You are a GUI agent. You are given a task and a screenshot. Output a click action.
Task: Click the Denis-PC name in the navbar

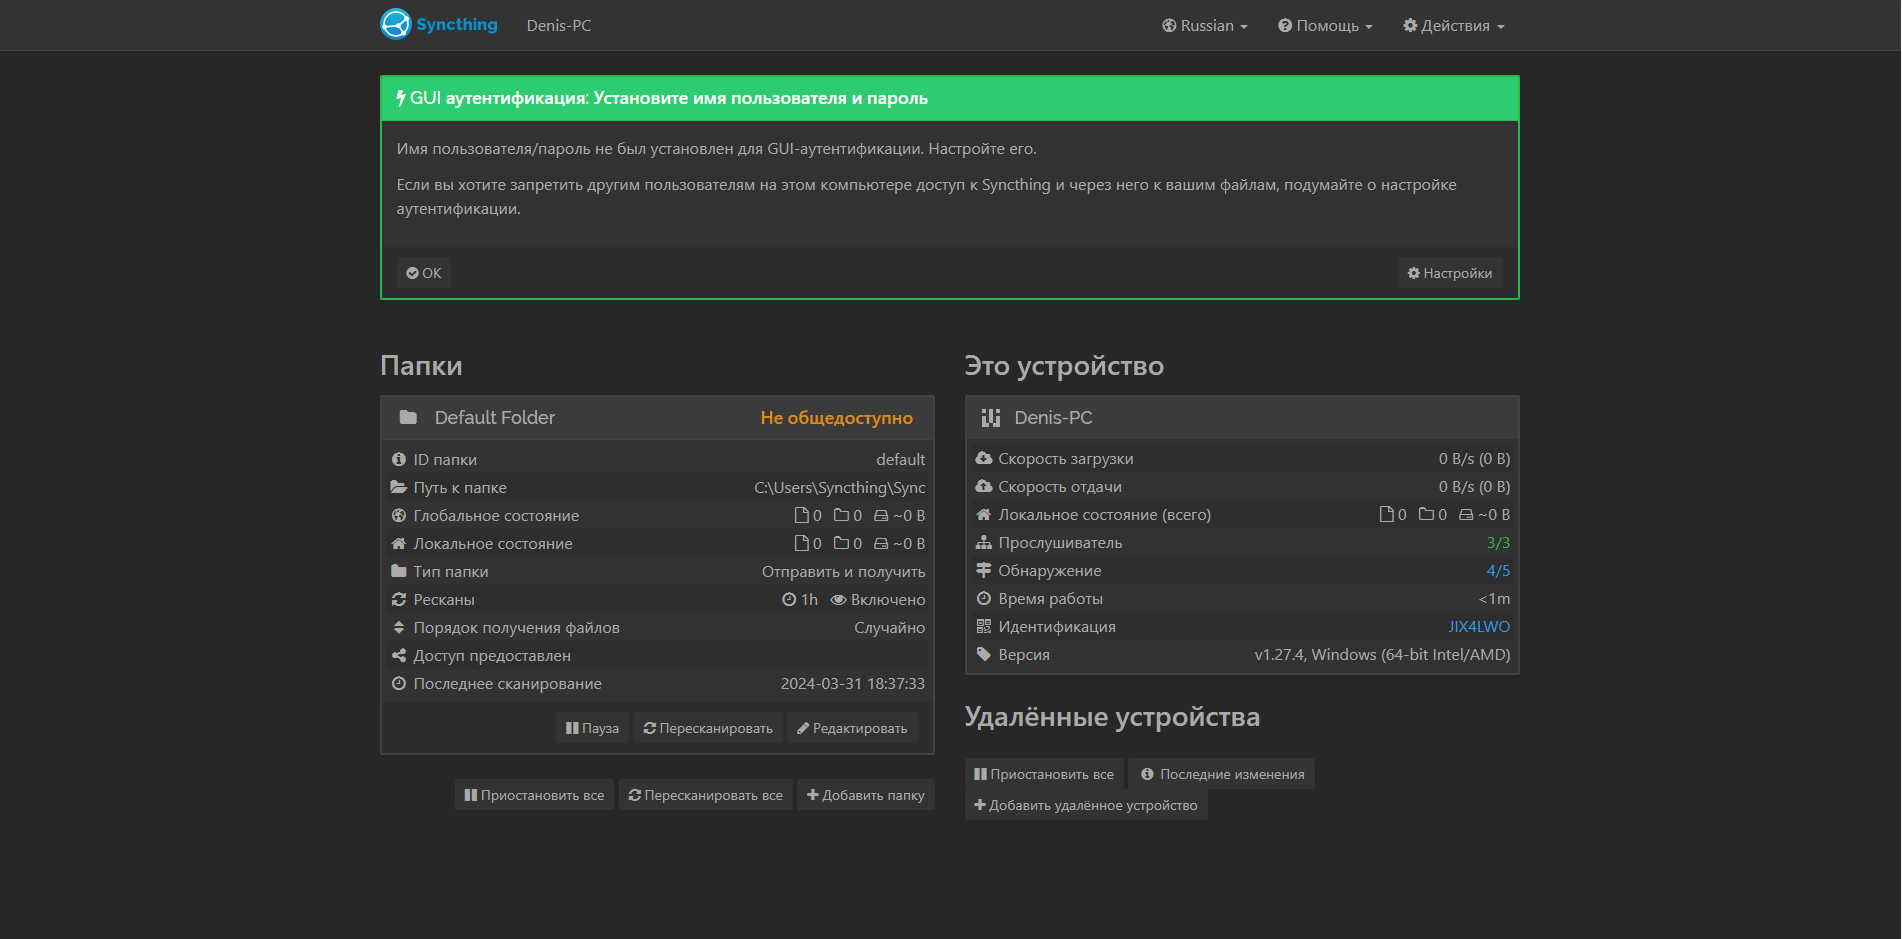pos(559,26)
